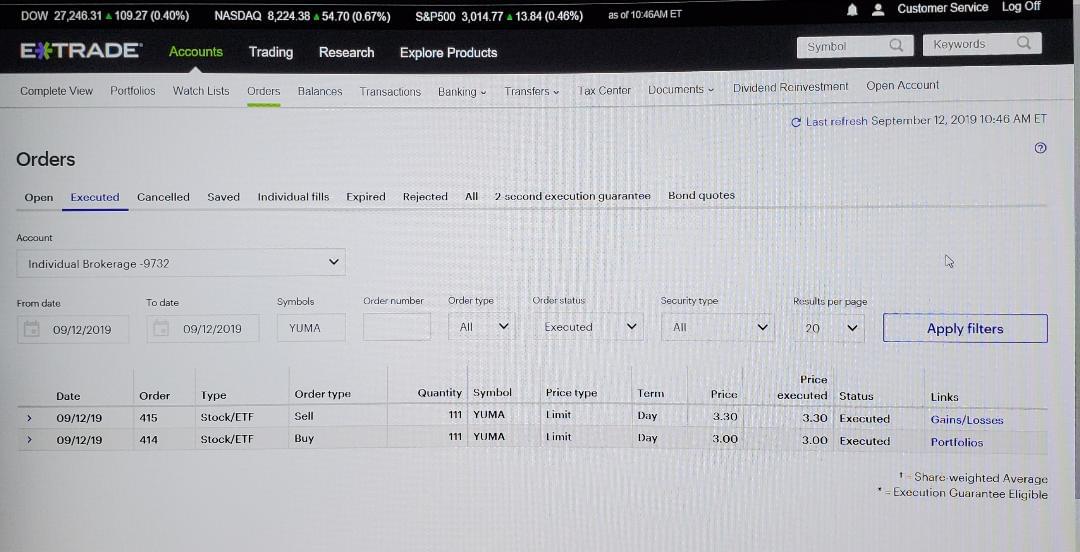Click the Symbol search magnifier icon
Image resolution: width=1080 pixels, height=552 pixels.
(895, 45)
